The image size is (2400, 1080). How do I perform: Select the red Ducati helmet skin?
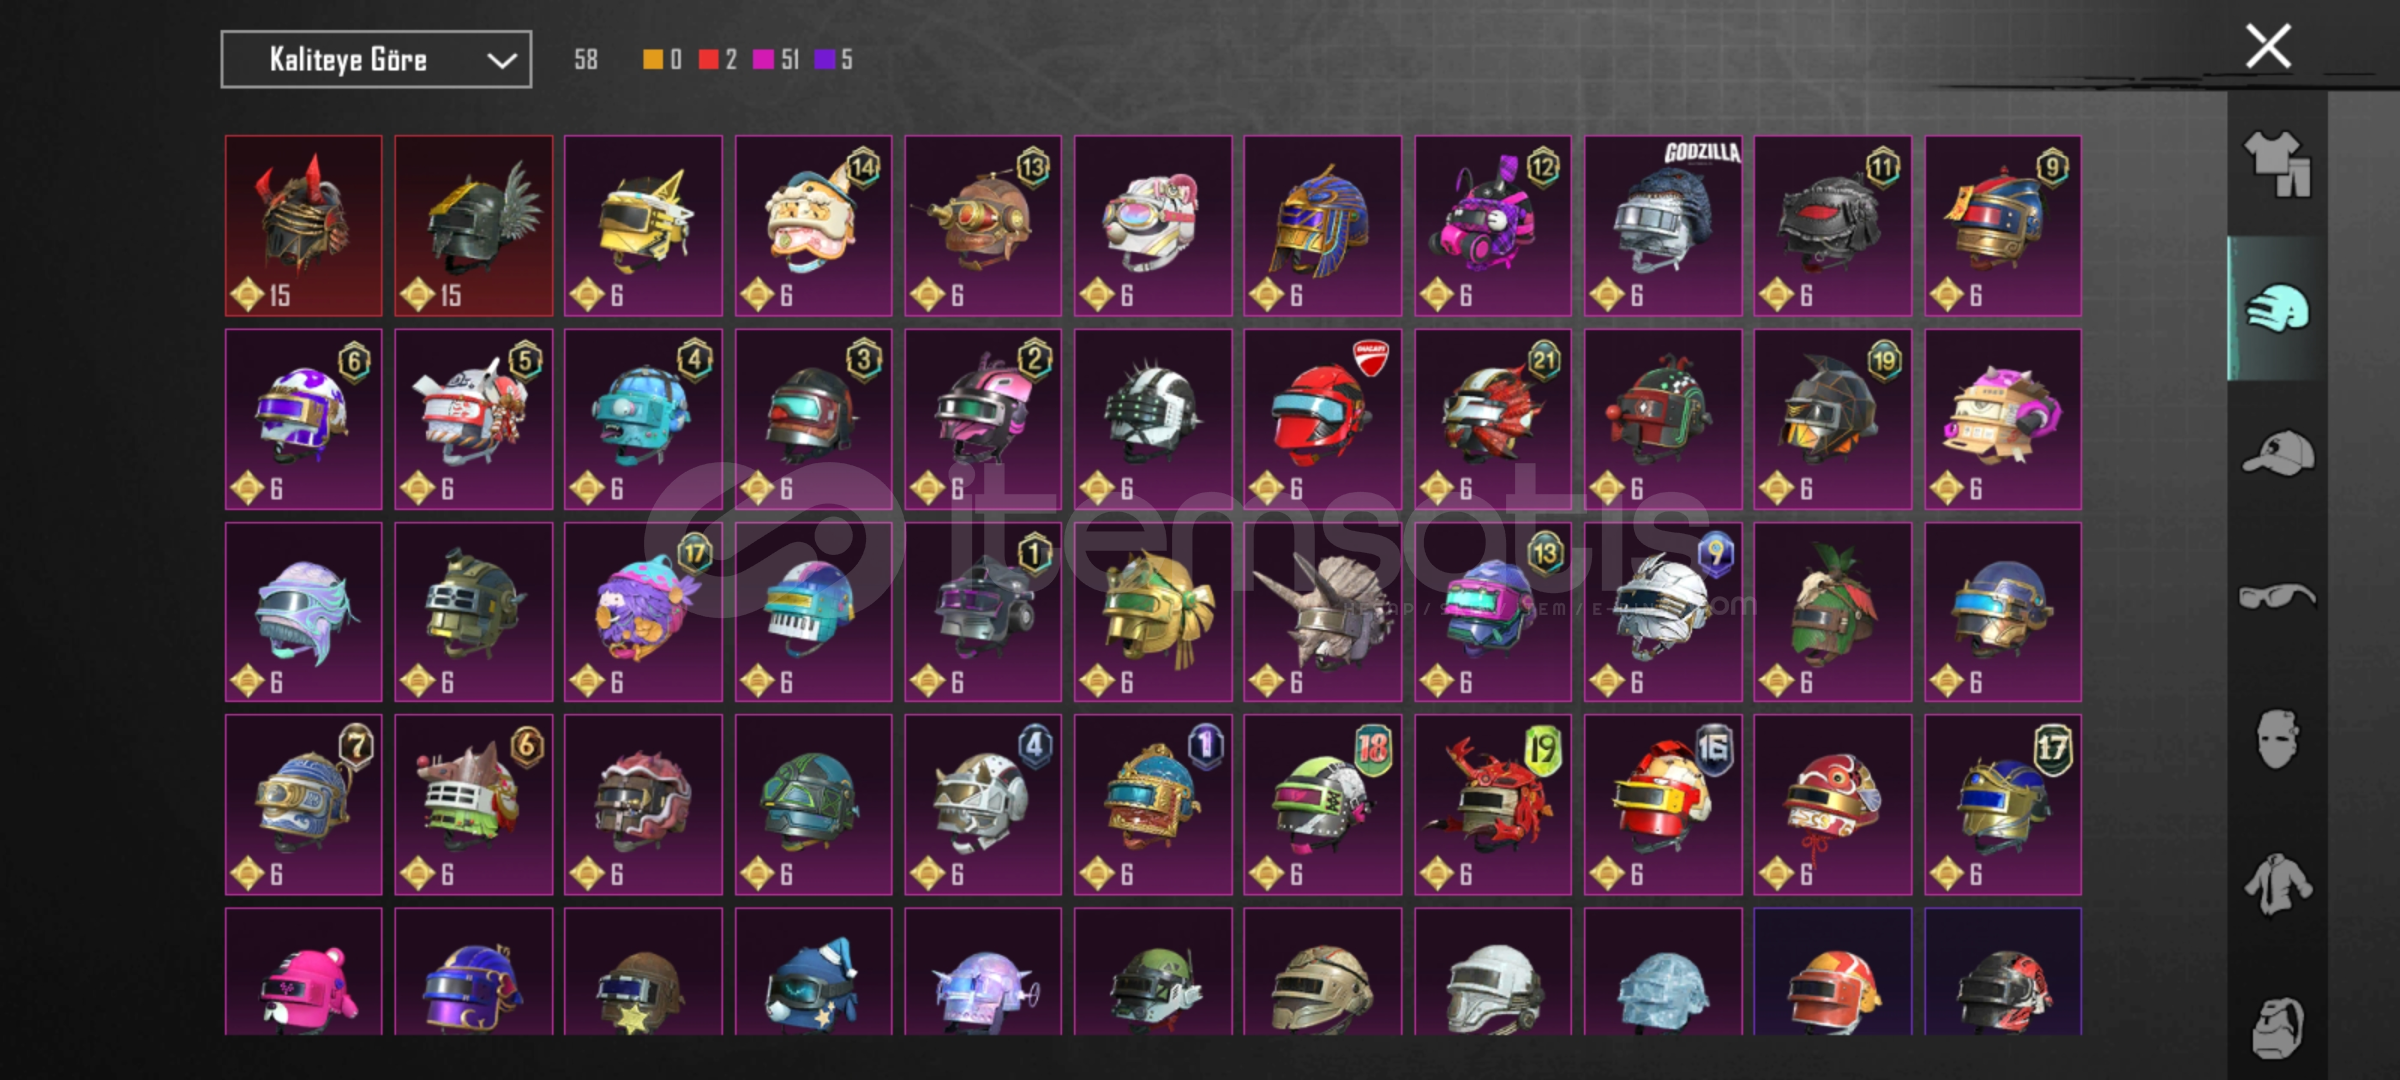[x=1323, y=419]
